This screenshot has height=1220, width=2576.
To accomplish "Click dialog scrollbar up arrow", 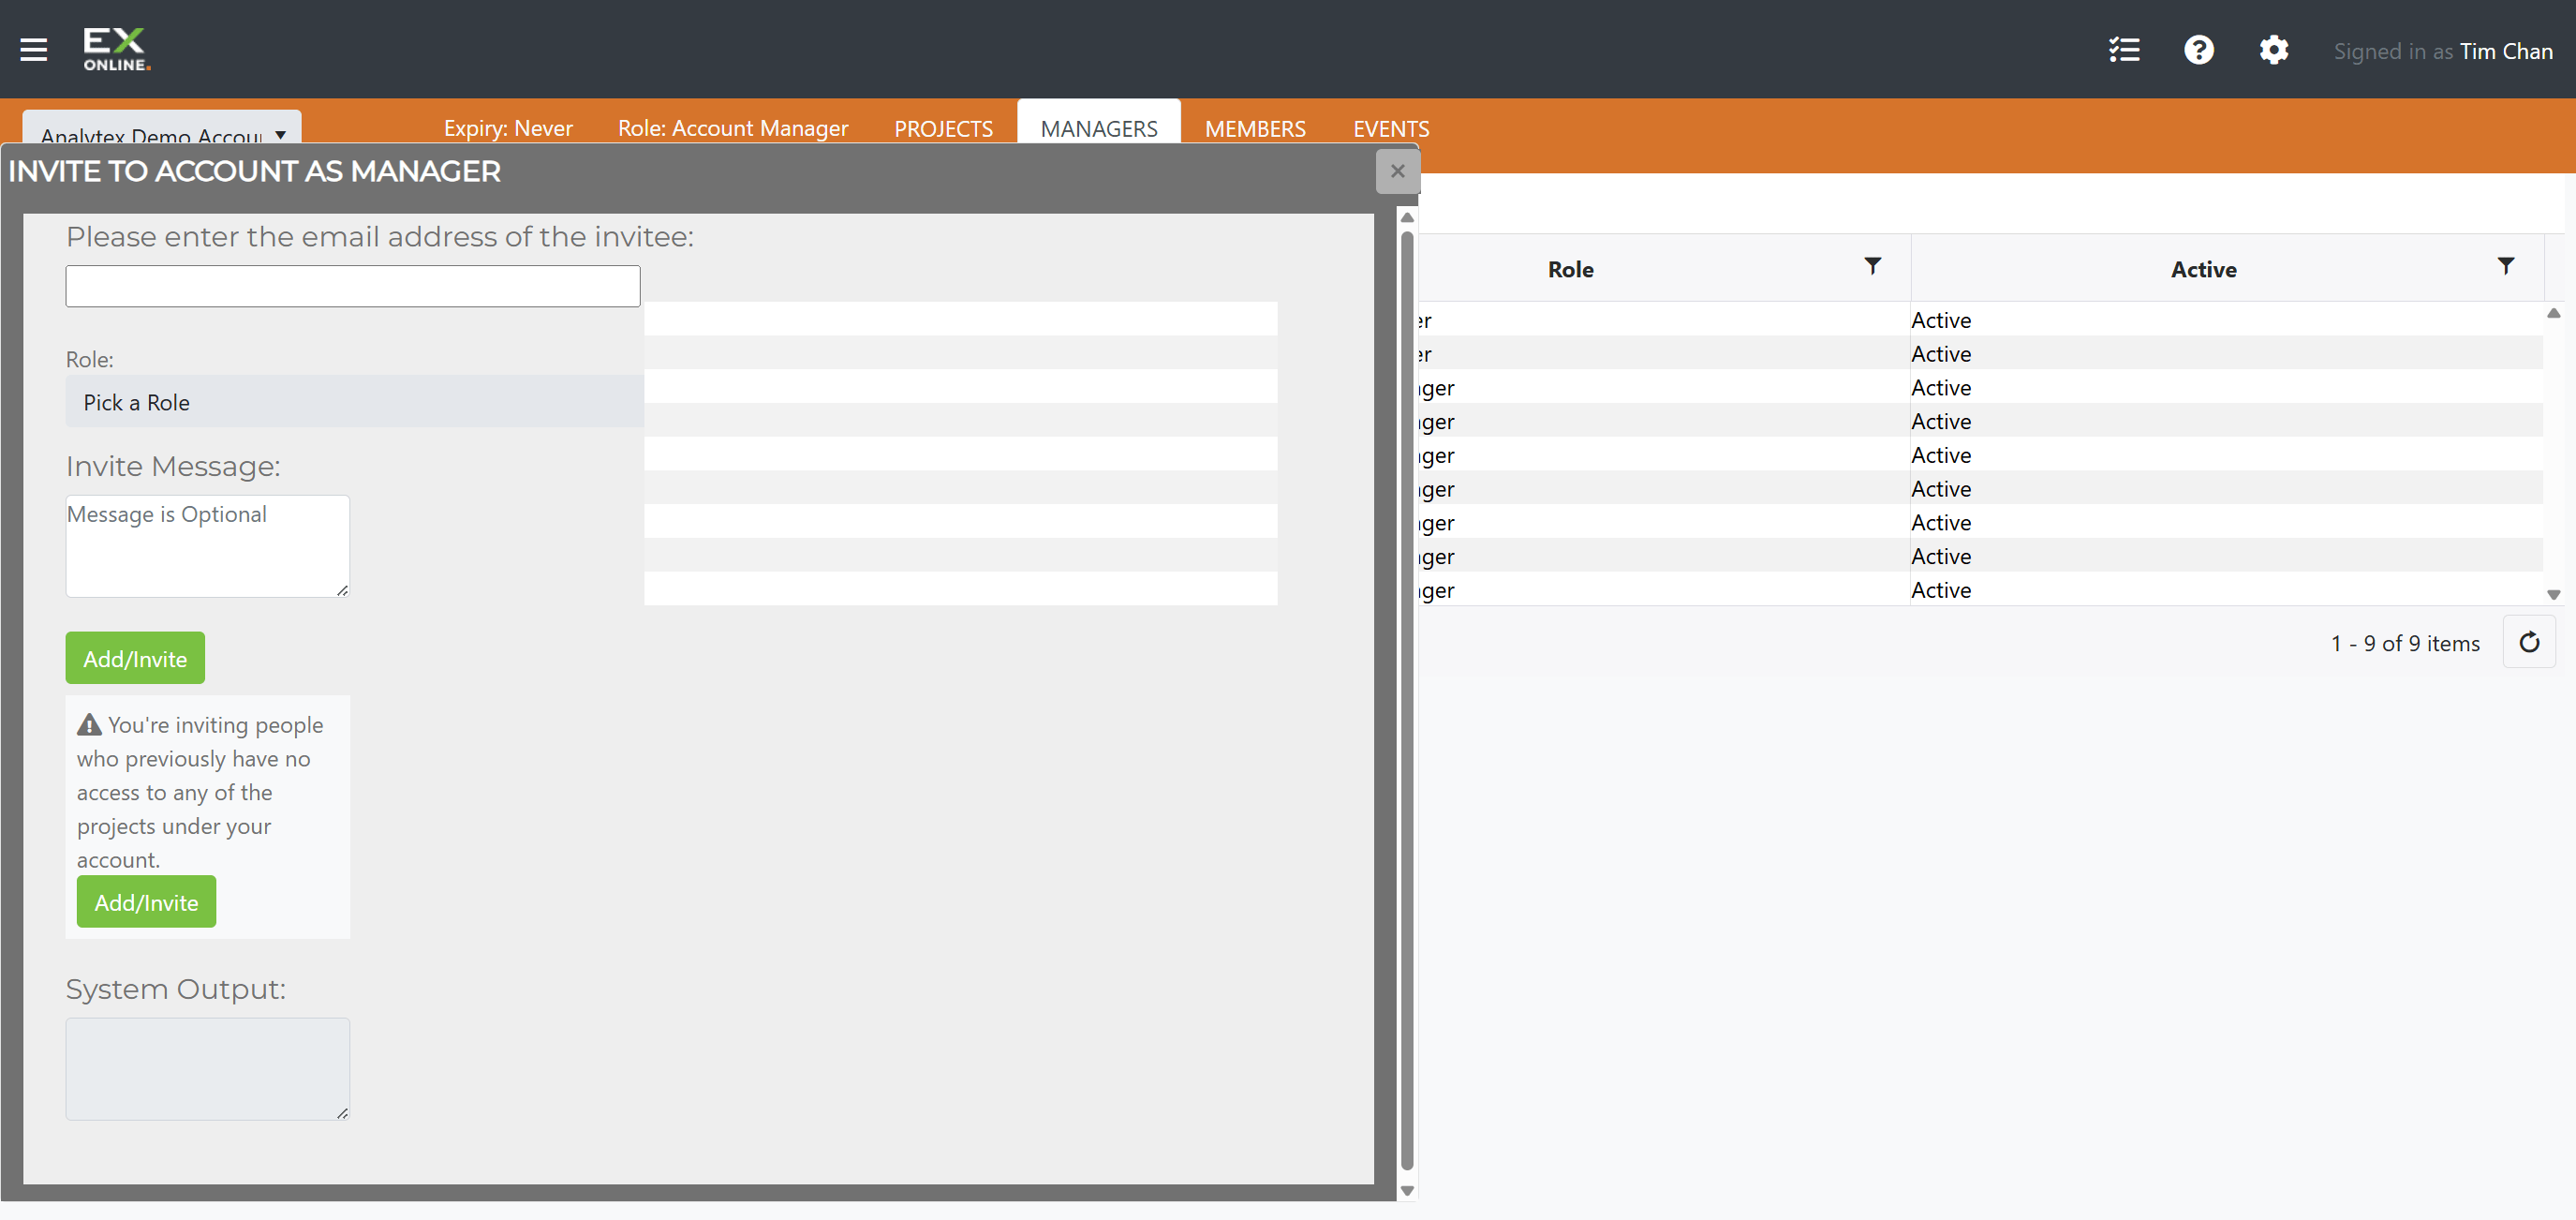I will [1407, 217].
